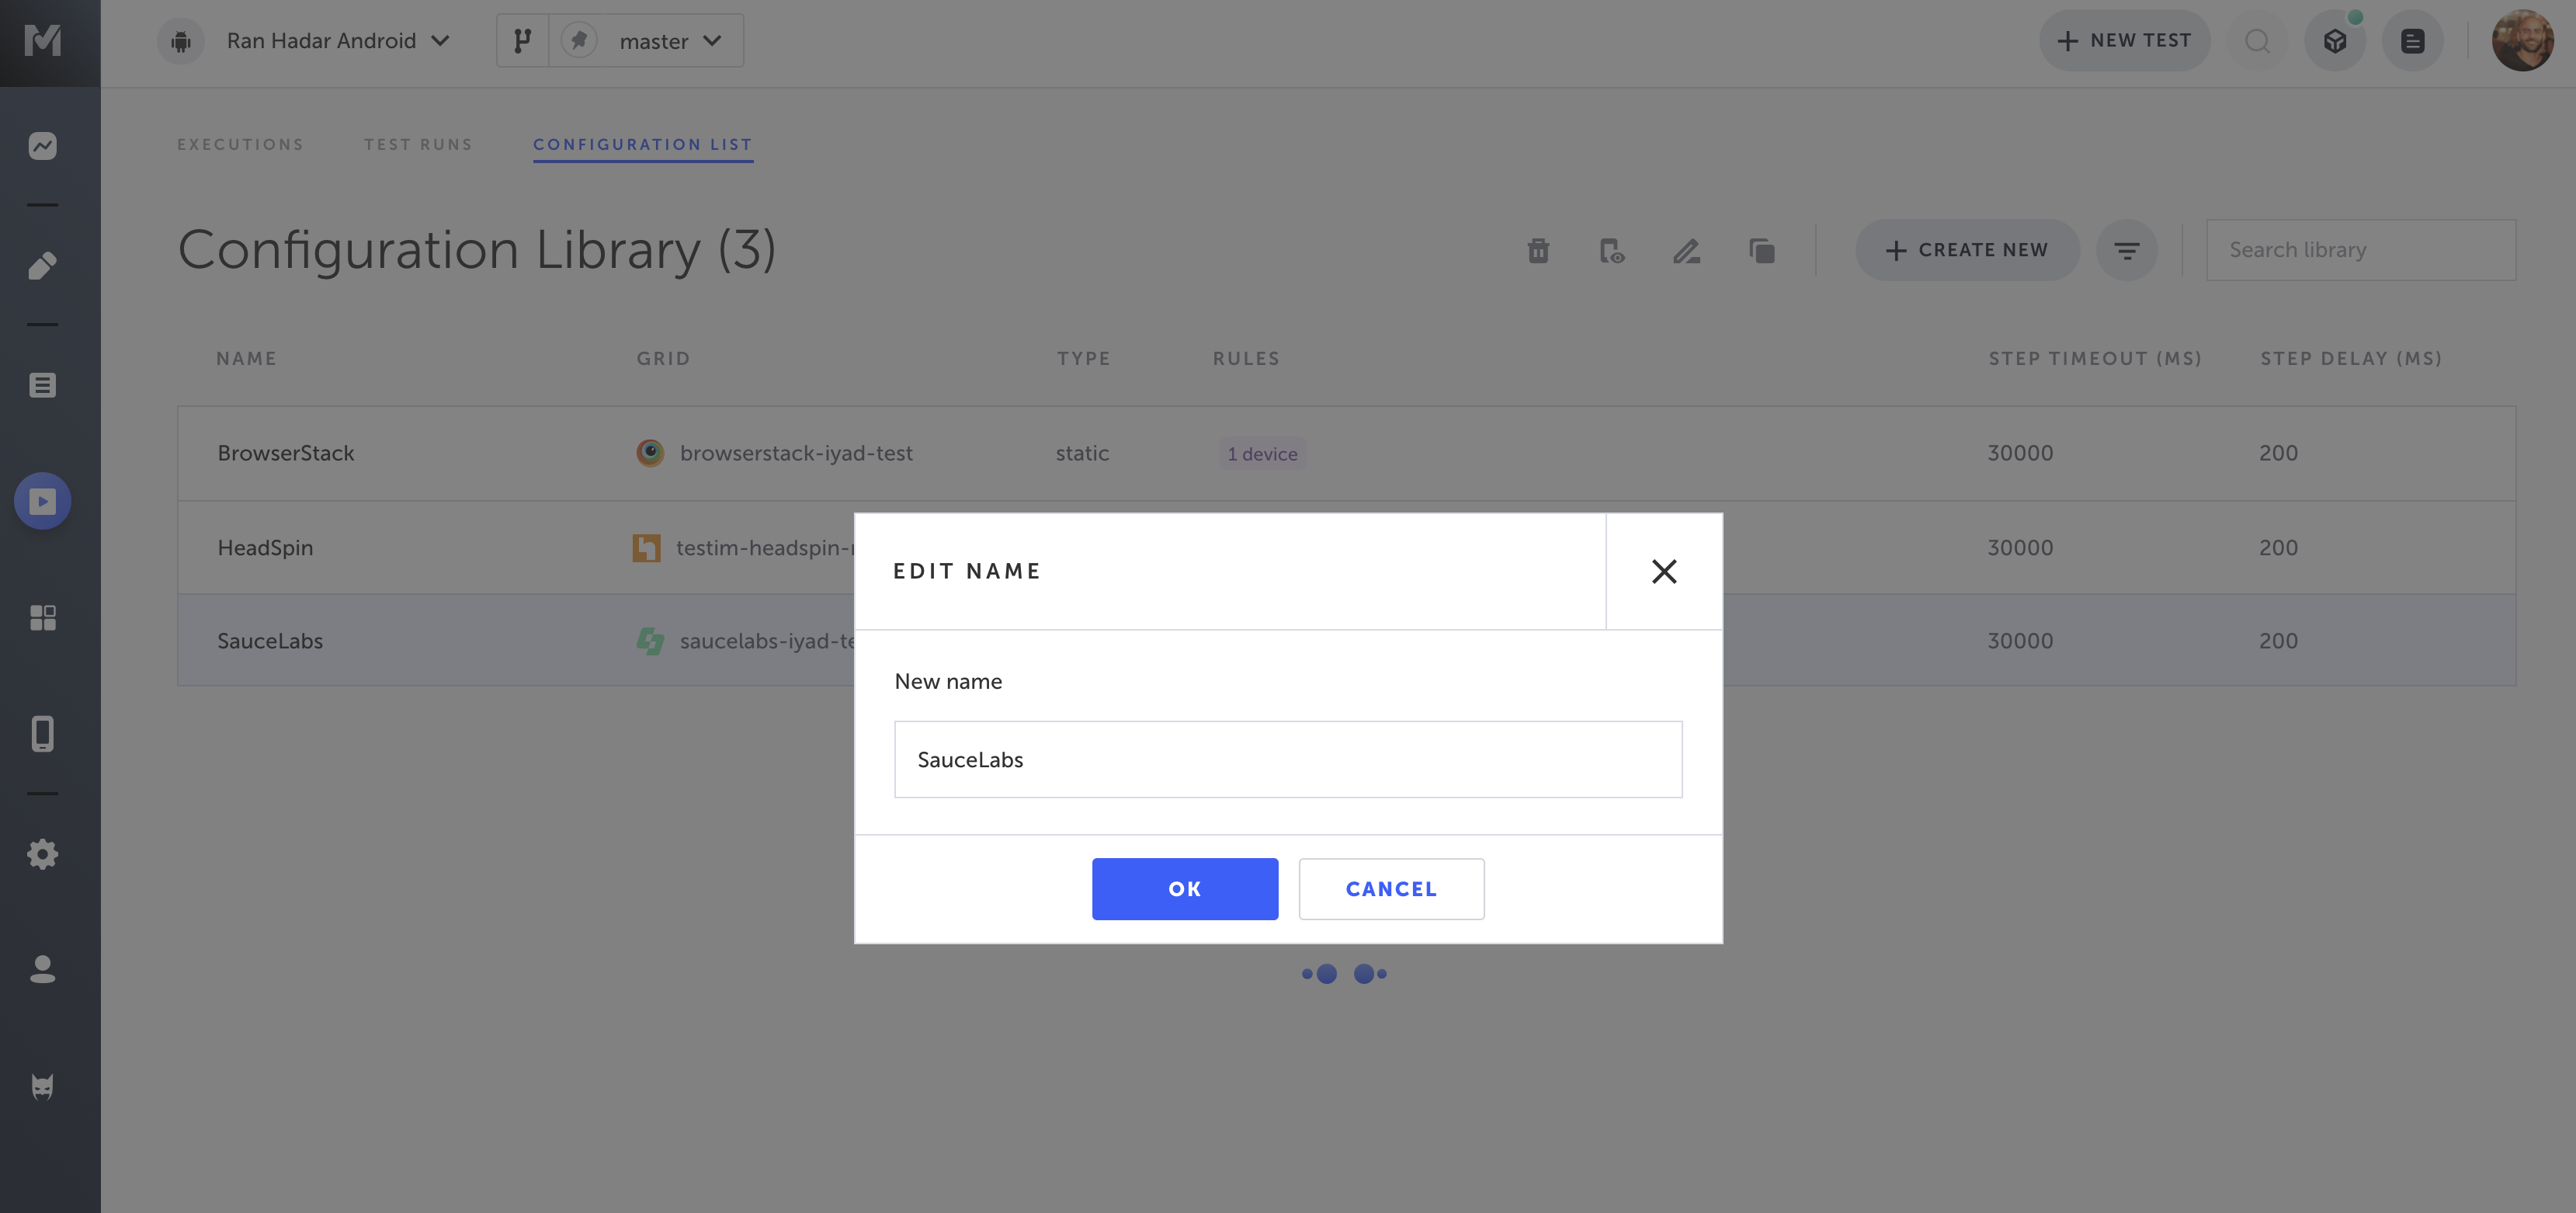Viewport: 2576px width, 1213px height.
Task: Click the static type cell for BrowserStack
Action: click(1082, 453)
